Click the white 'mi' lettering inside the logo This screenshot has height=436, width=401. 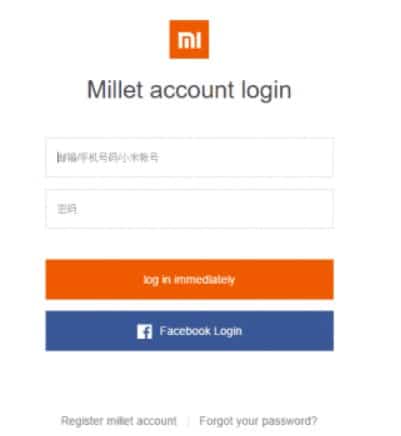click(x=189, y=40)
